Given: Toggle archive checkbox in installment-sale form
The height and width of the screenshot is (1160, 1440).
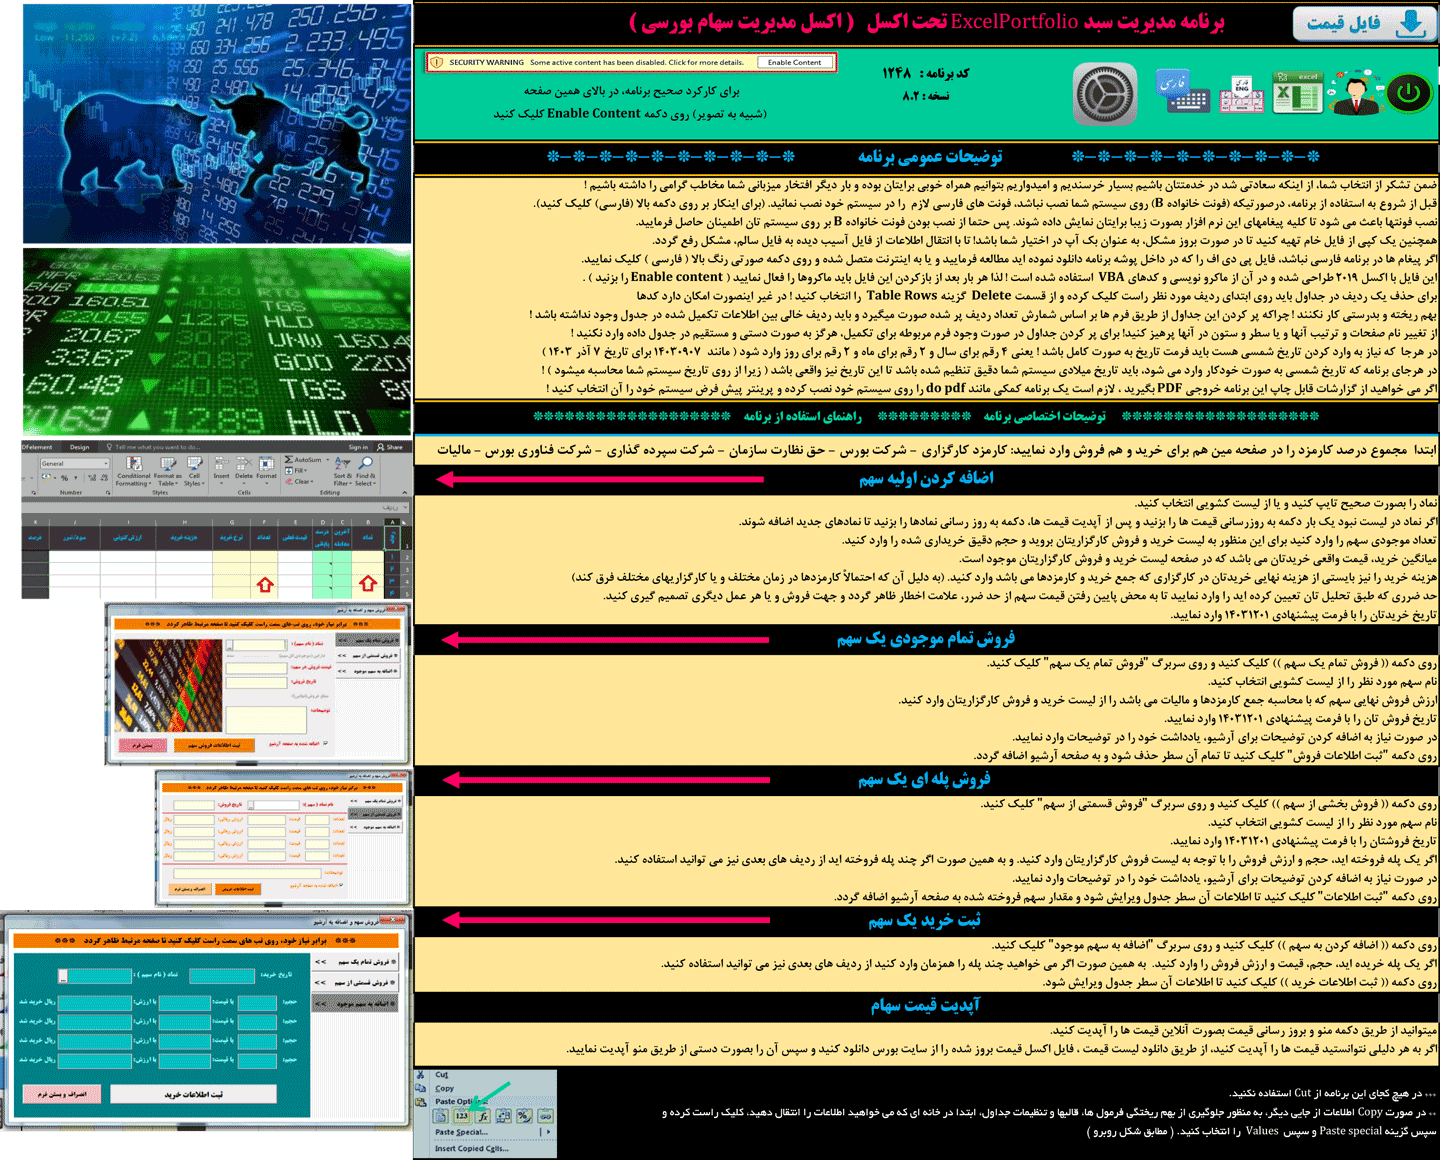Looking at the screenshot, I should point(341,885).
